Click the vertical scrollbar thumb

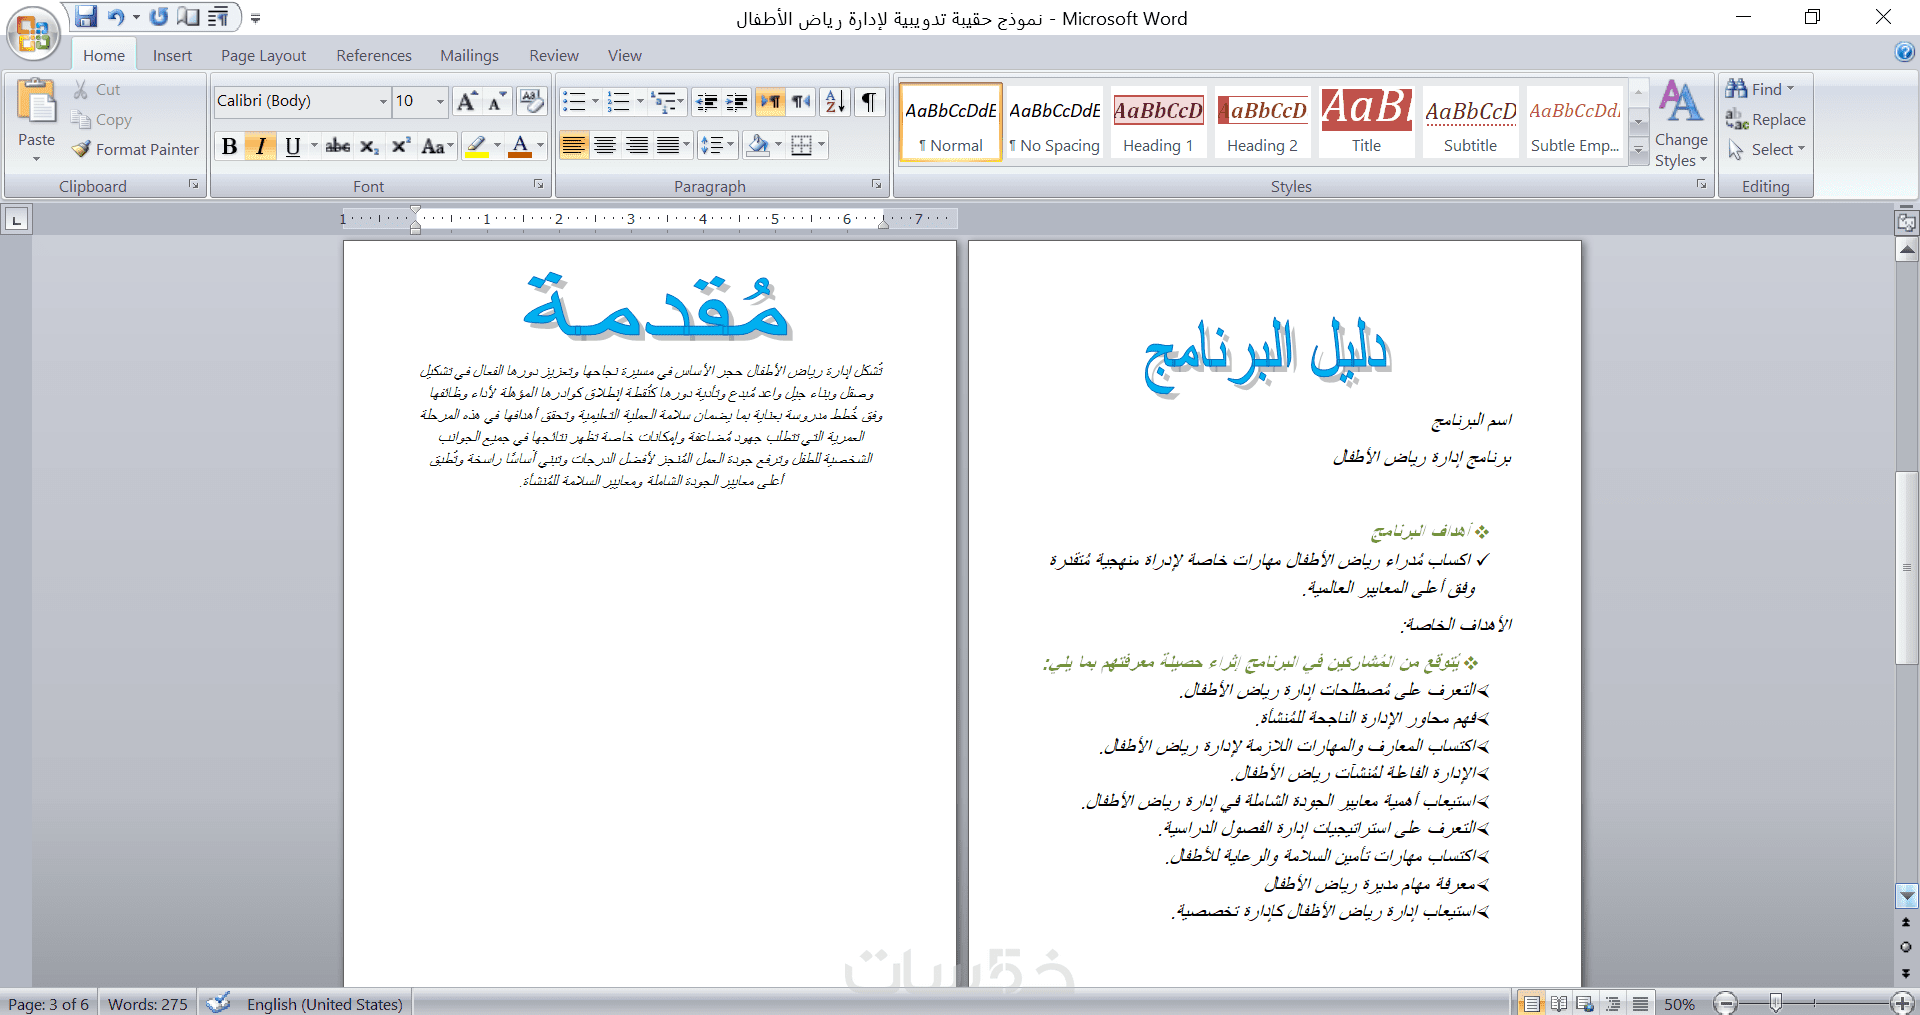1906,567
